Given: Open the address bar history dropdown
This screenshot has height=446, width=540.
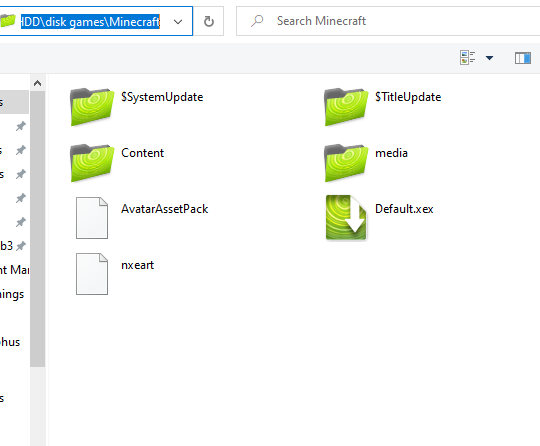Looking at the screenshot, I should pyautogui.click(x=178, y=22).
